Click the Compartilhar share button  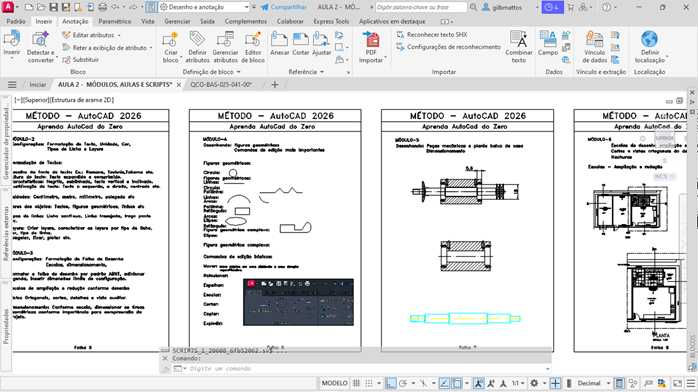284,7
